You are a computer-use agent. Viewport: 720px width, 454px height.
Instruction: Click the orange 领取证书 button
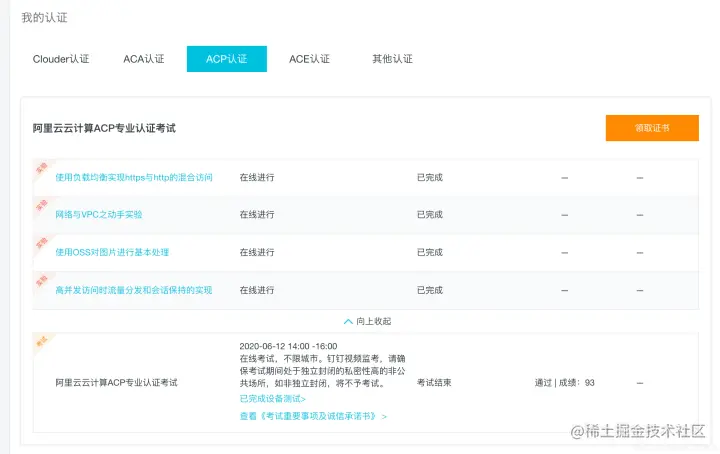[x=652, y=128]
